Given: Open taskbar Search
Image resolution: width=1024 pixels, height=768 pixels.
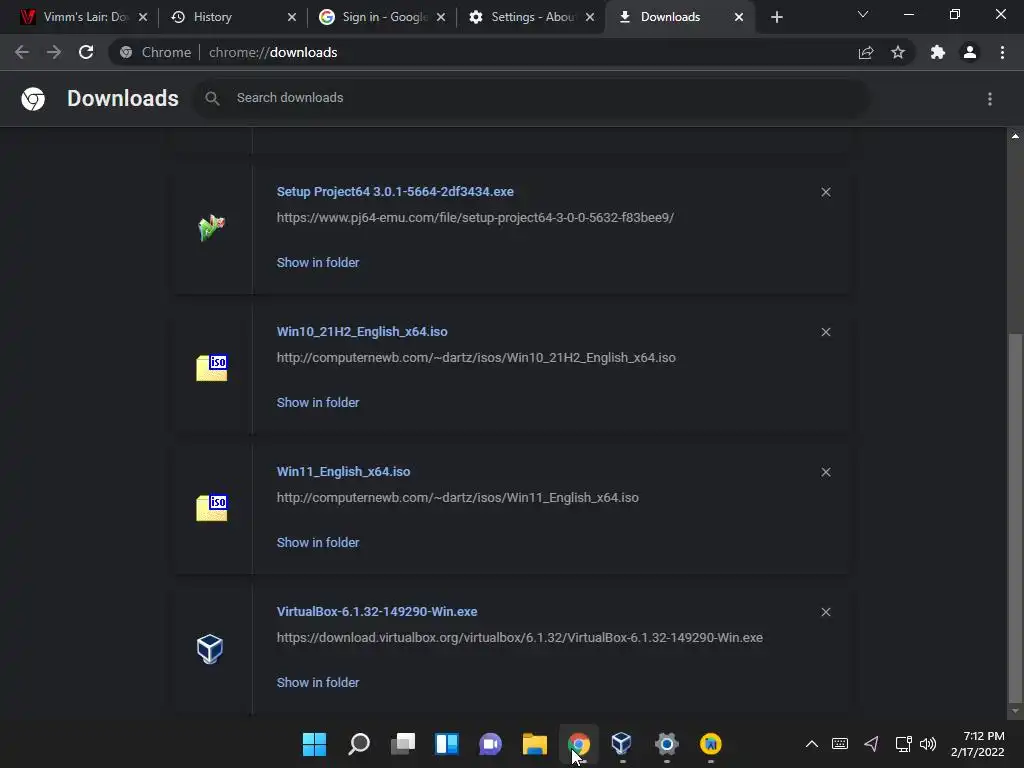Looking at the screenshot, I should click(x=359, y=744).
